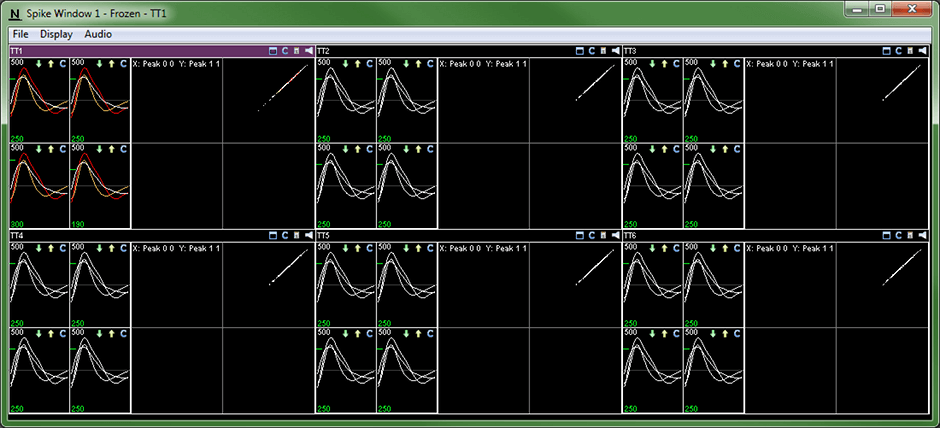Maximize the TT3 panel using its window icon
The height and width of the screenshot is (428, 940).
(885, 50)
